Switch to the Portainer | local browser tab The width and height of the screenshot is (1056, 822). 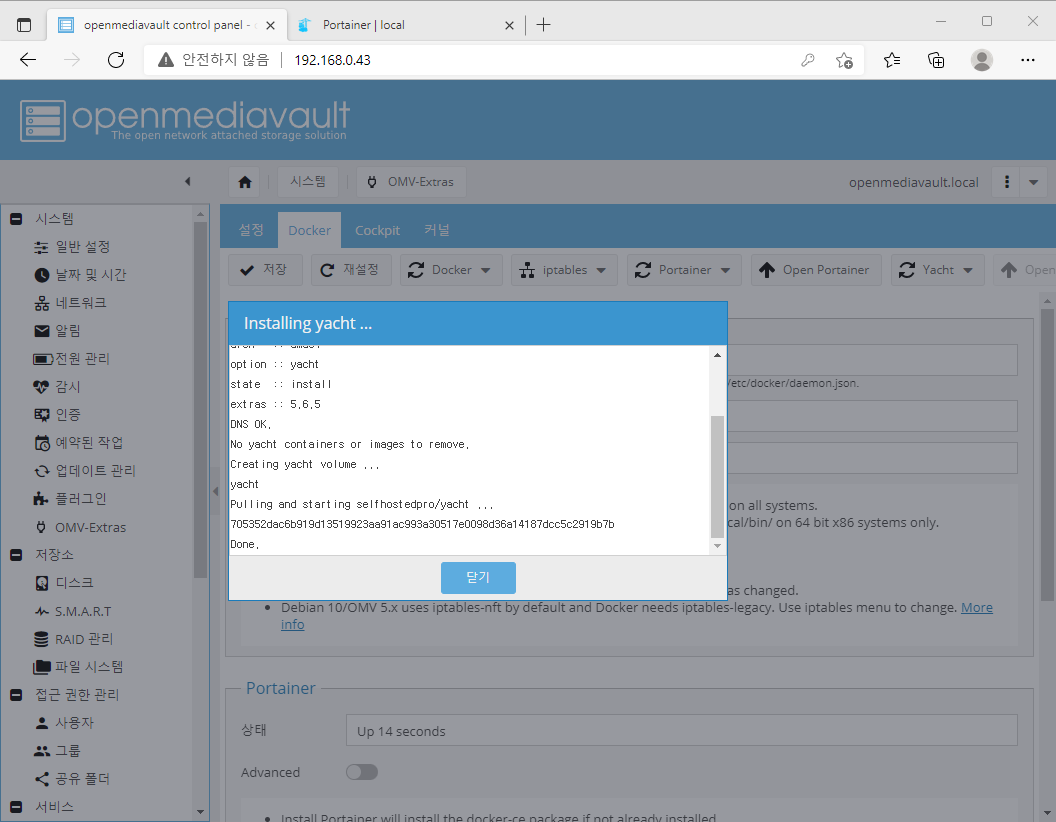[406, 25]
